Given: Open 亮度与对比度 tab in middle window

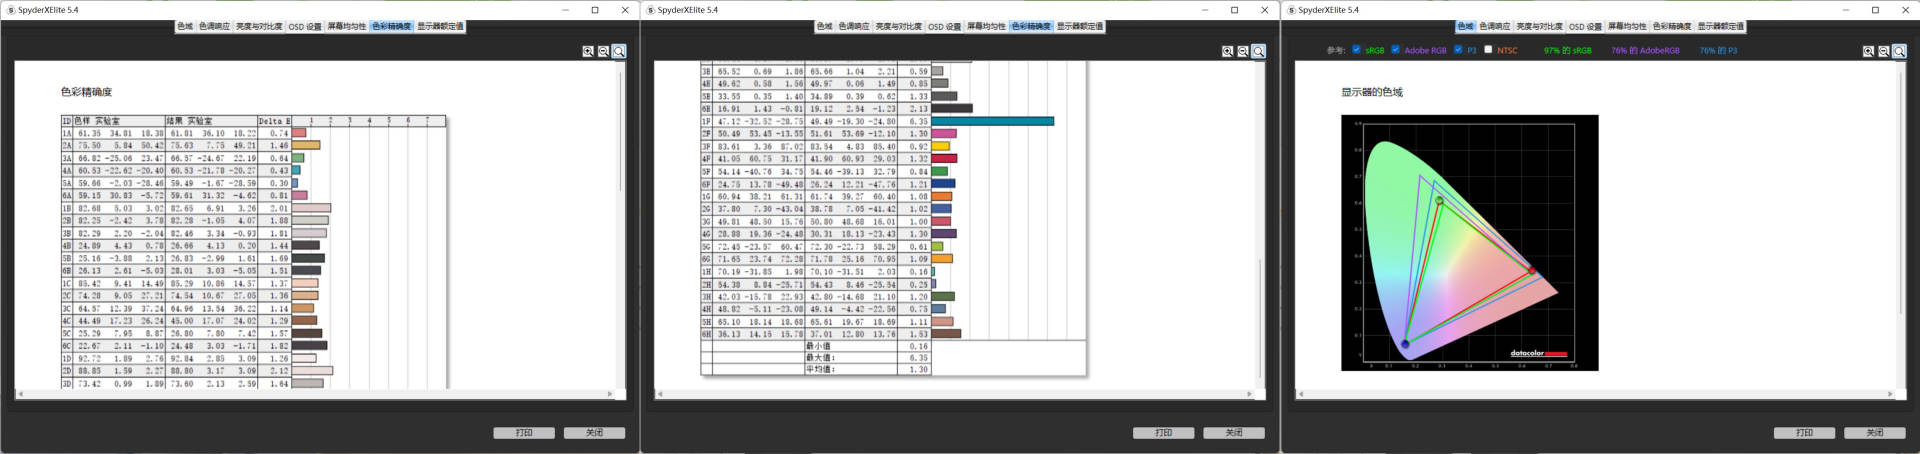Looking at the screenshot, I should pos(899,26).
